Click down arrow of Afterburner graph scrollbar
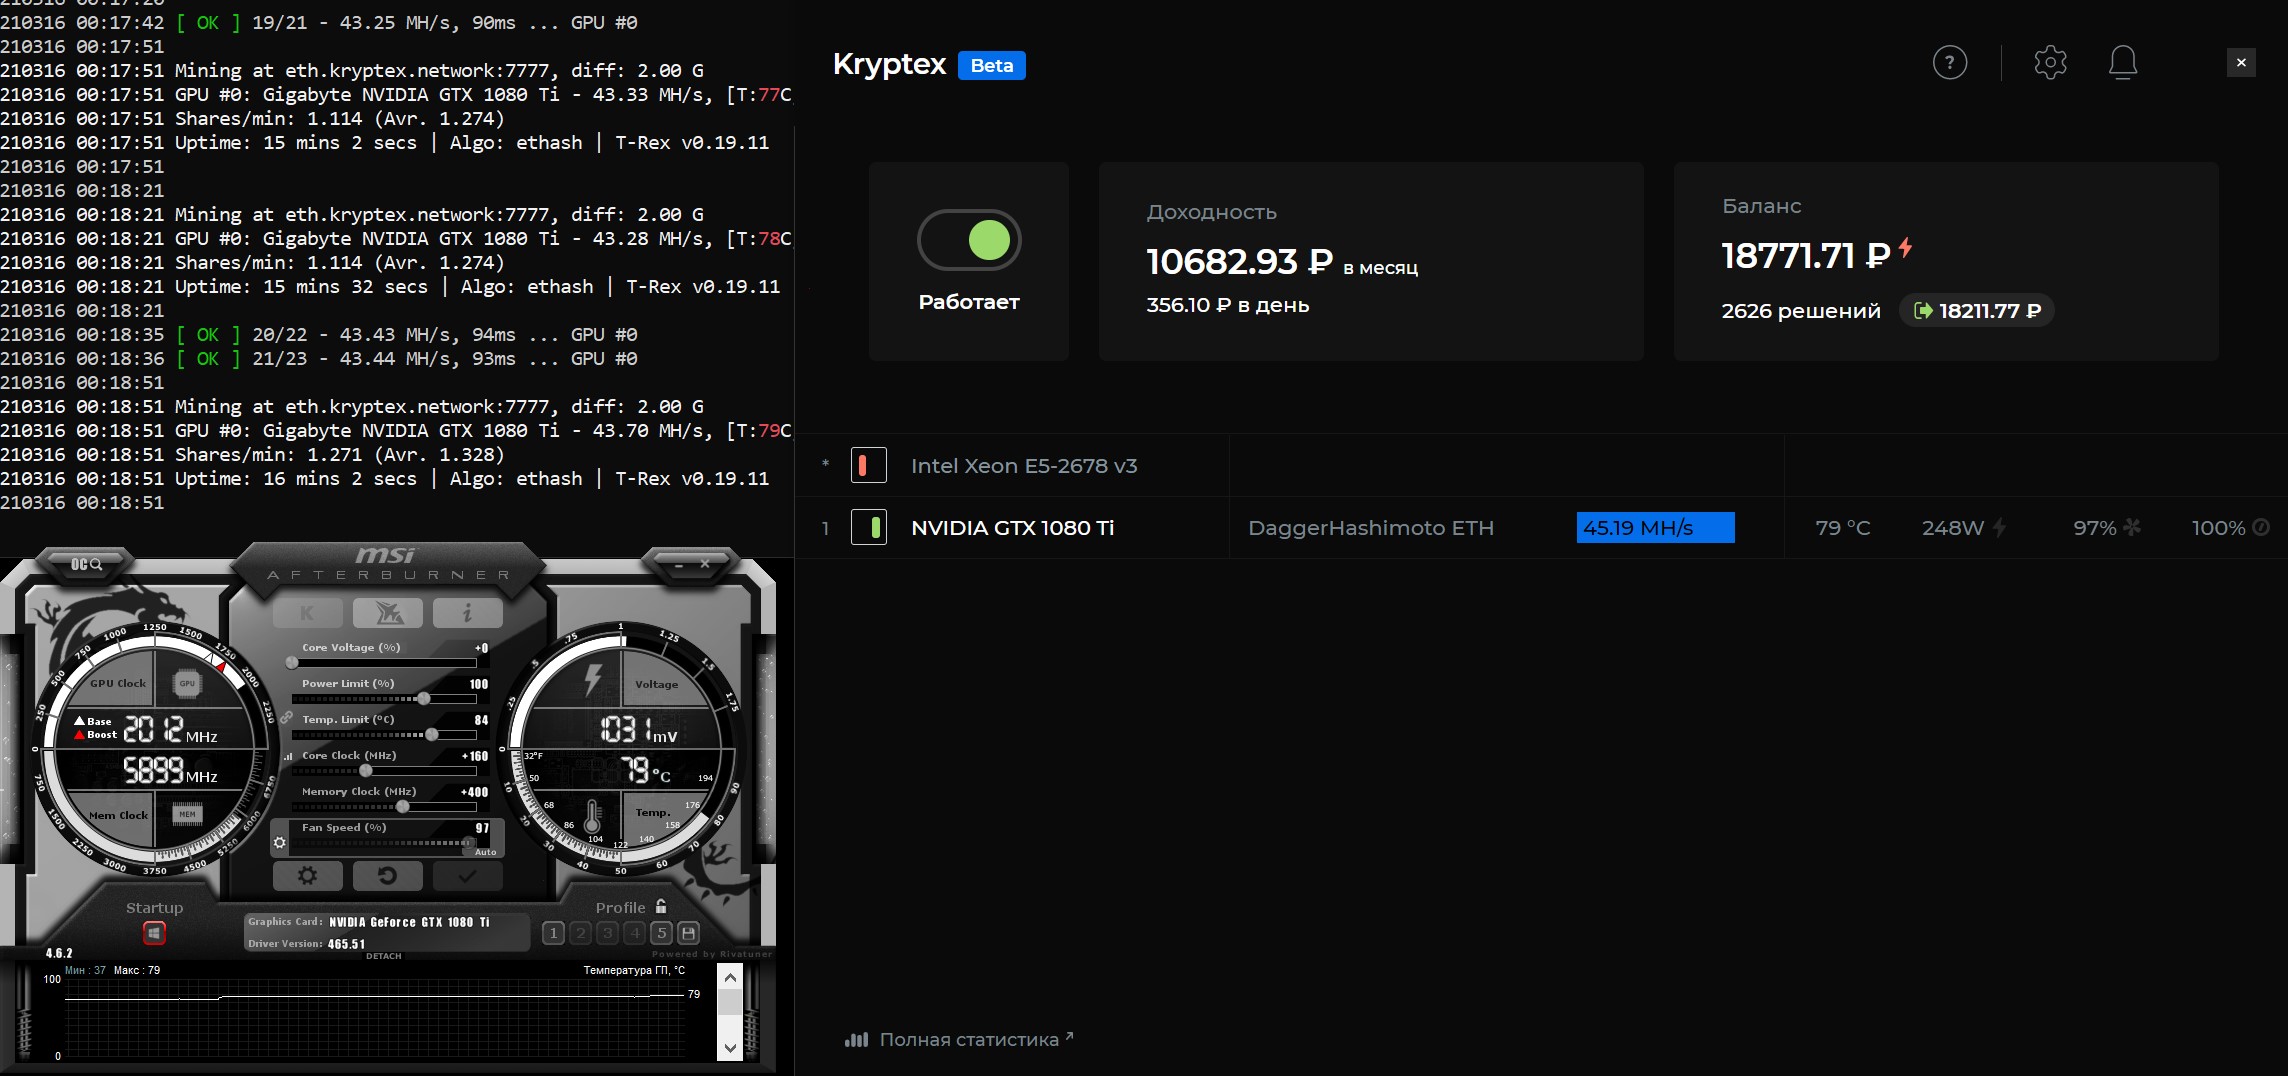The height and width of the screenshot is (1076, 2288). coord(730,1048)
